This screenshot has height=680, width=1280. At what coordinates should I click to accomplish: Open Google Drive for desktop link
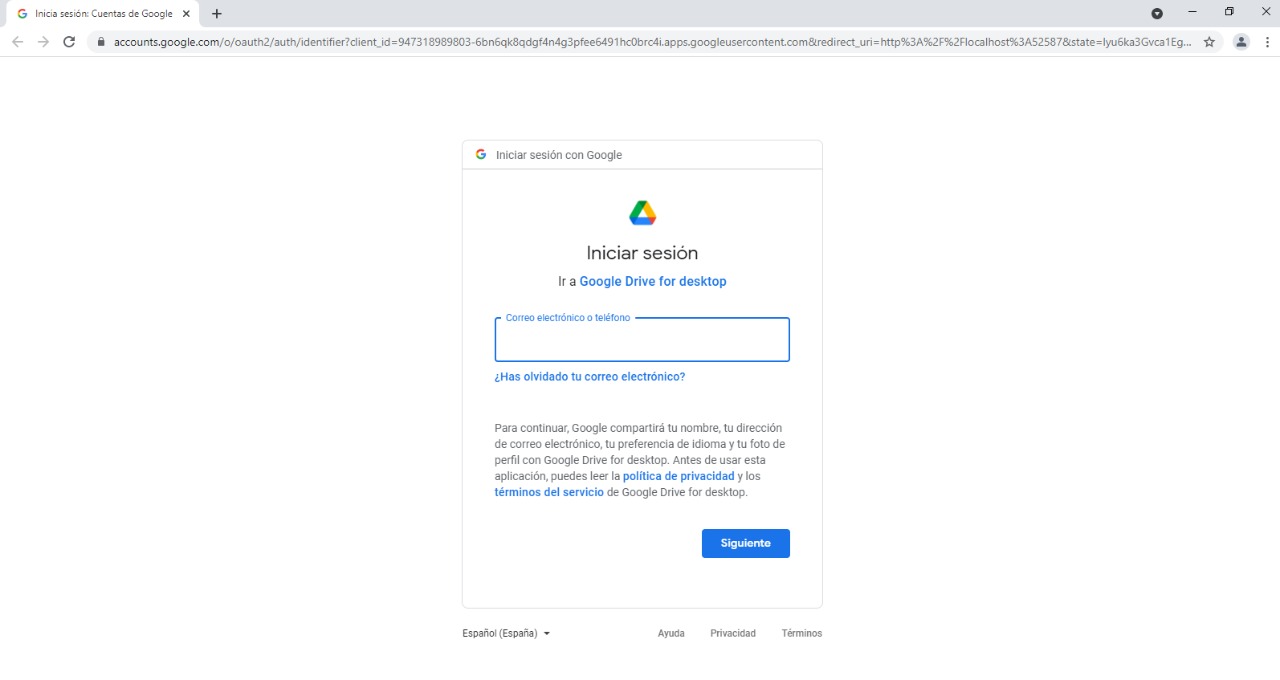(653, 281)
